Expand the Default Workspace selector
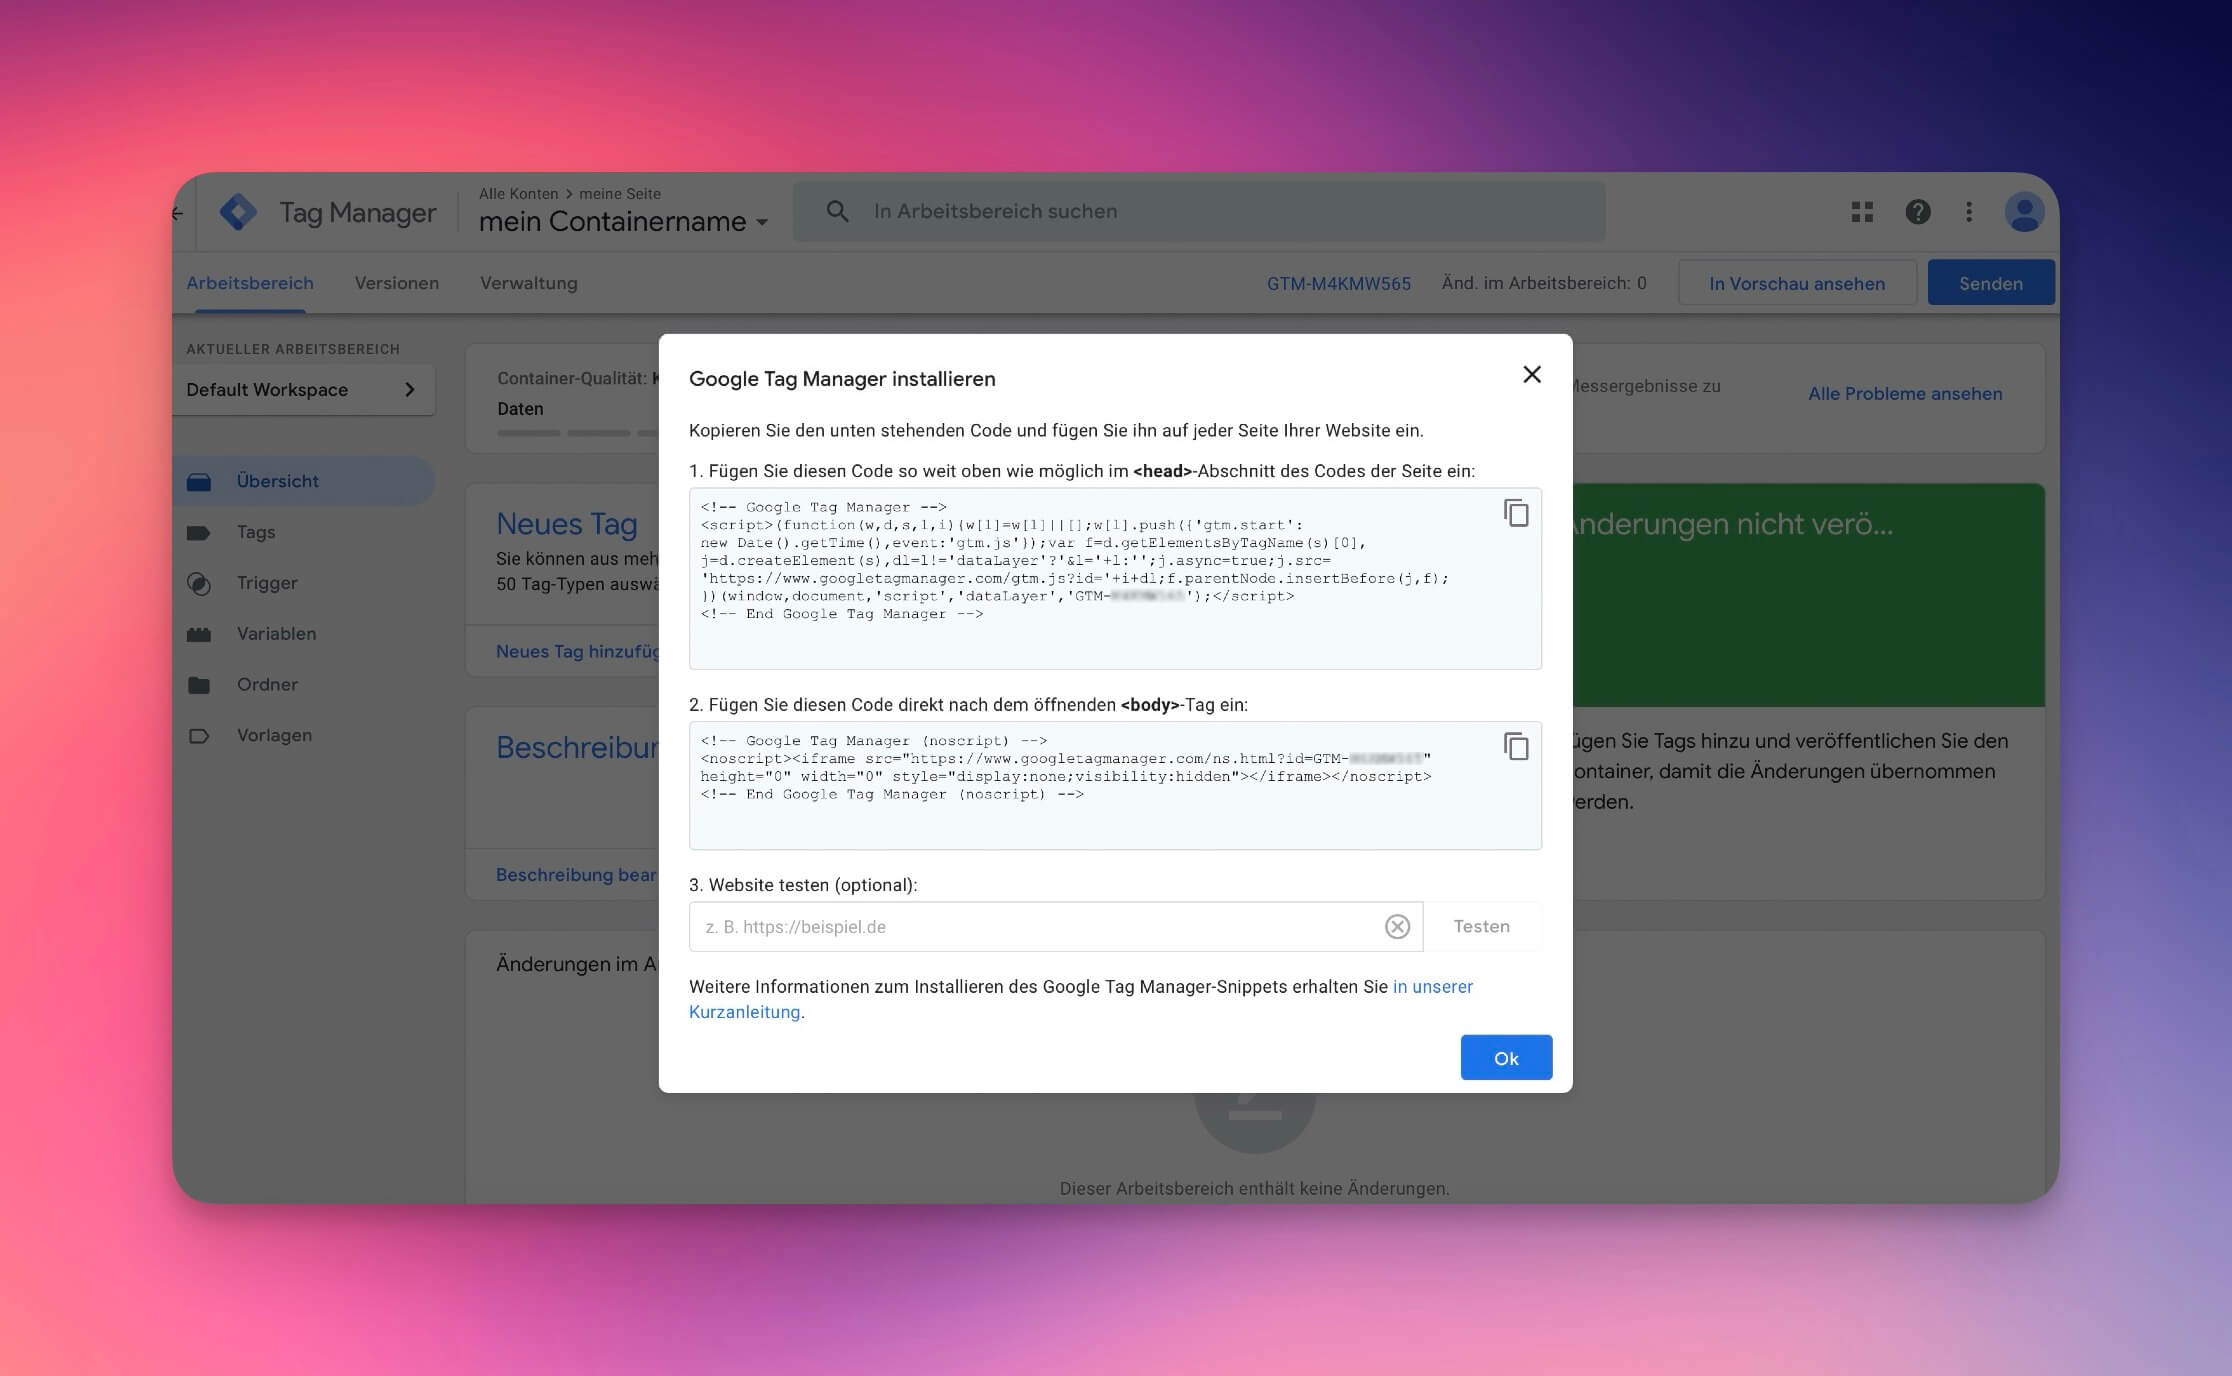Screen dimensions: 2232x1376 (303, 389)
